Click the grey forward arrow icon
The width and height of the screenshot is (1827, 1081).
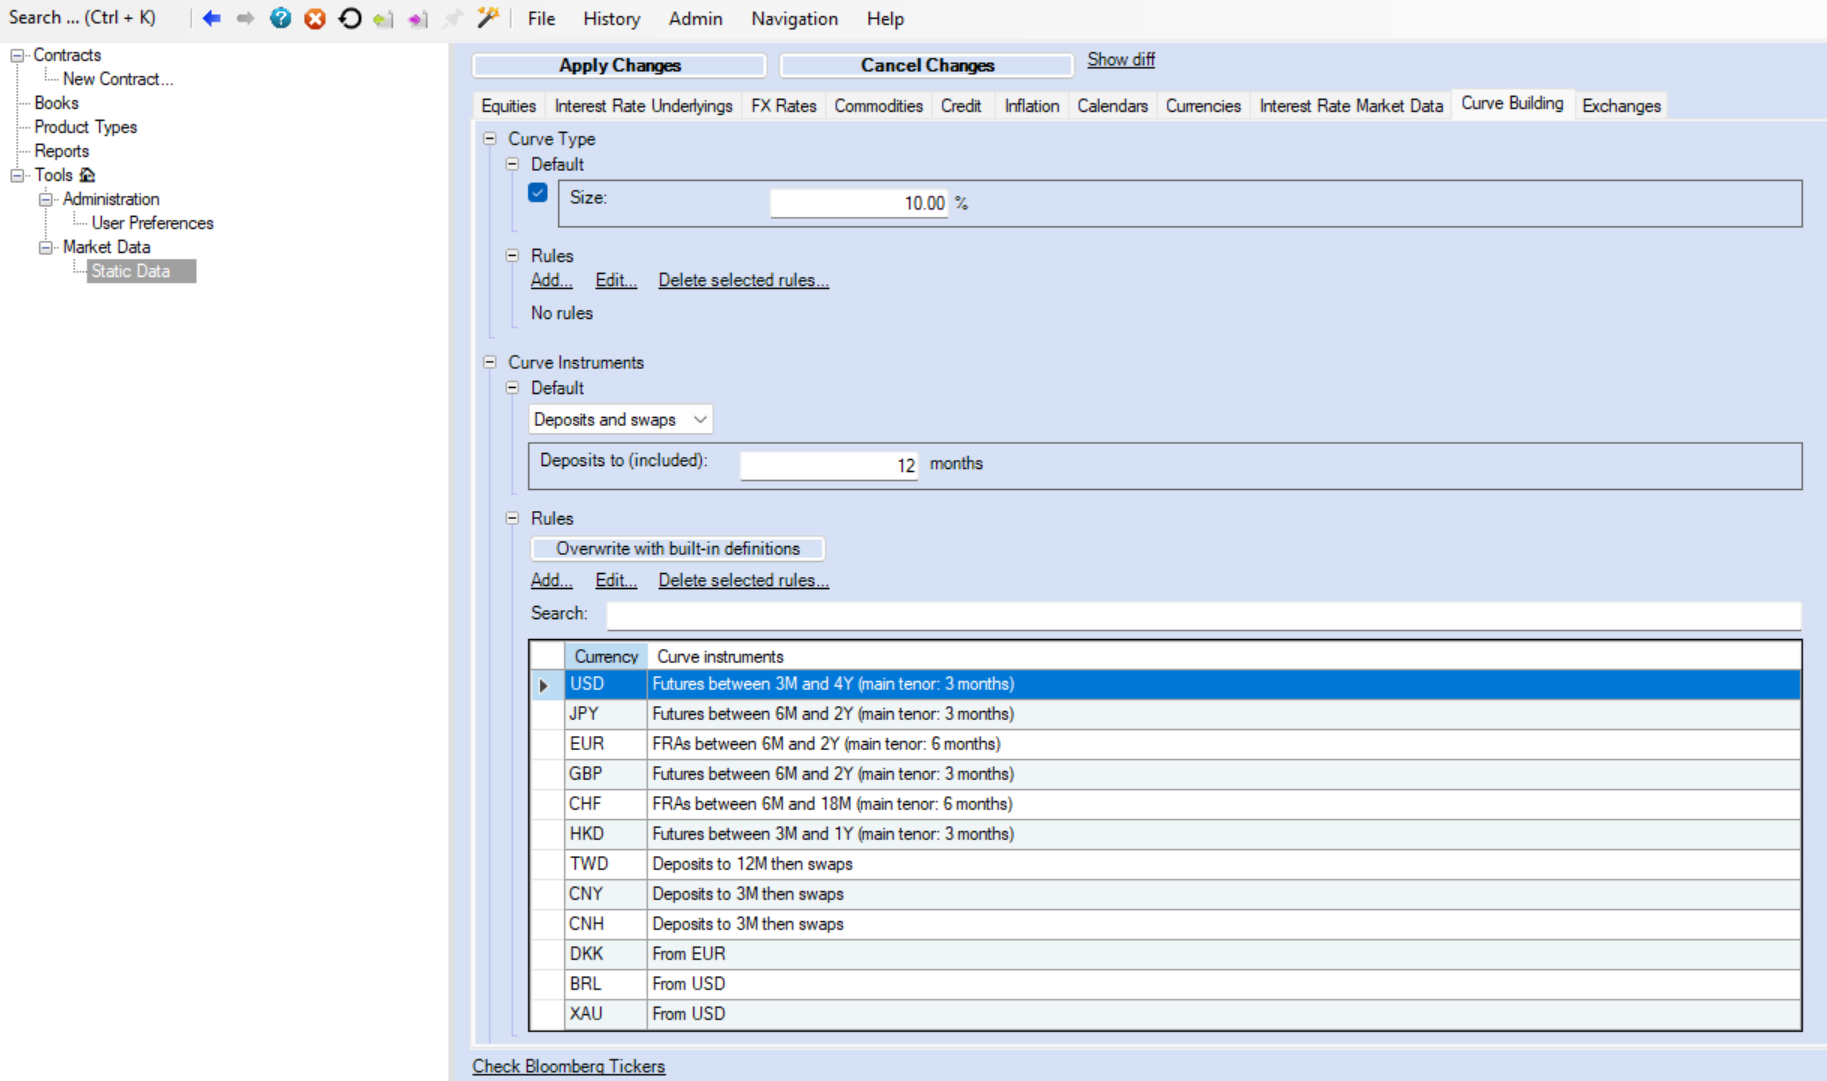(245, 18)
